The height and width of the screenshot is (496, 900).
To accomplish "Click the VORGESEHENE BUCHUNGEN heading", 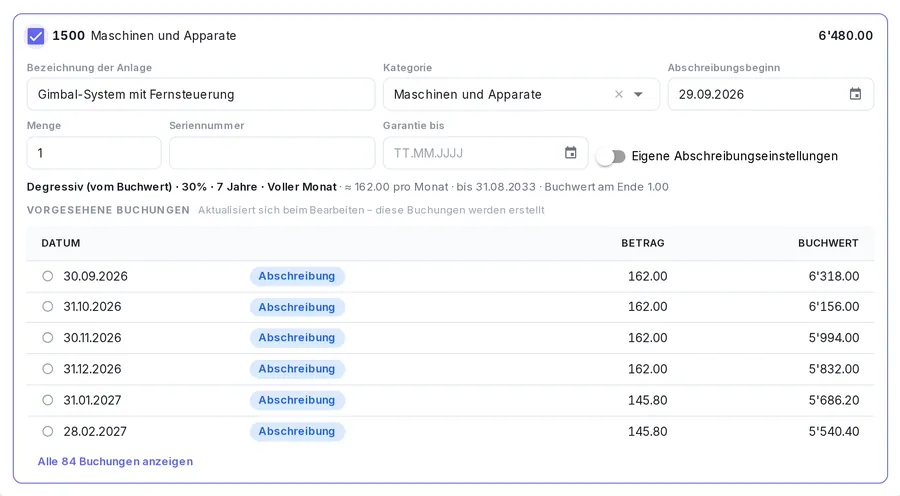I will (x=108, y=210).
